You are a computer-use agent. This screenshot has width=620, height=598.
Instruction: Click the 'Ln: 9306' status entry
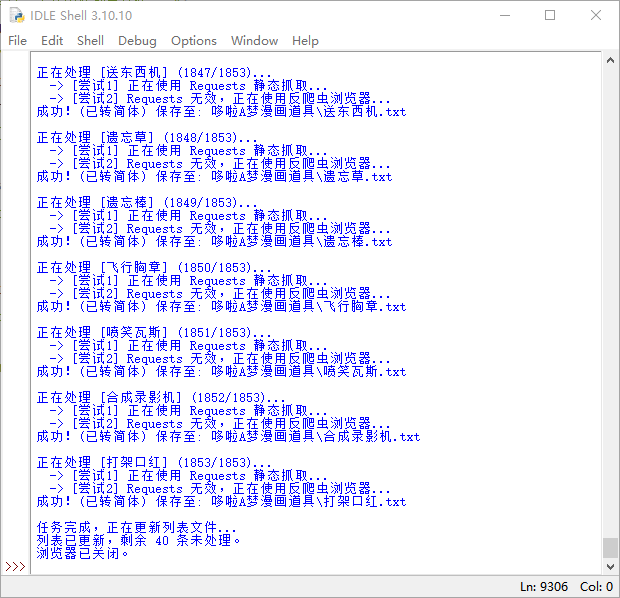pos(544,587)
